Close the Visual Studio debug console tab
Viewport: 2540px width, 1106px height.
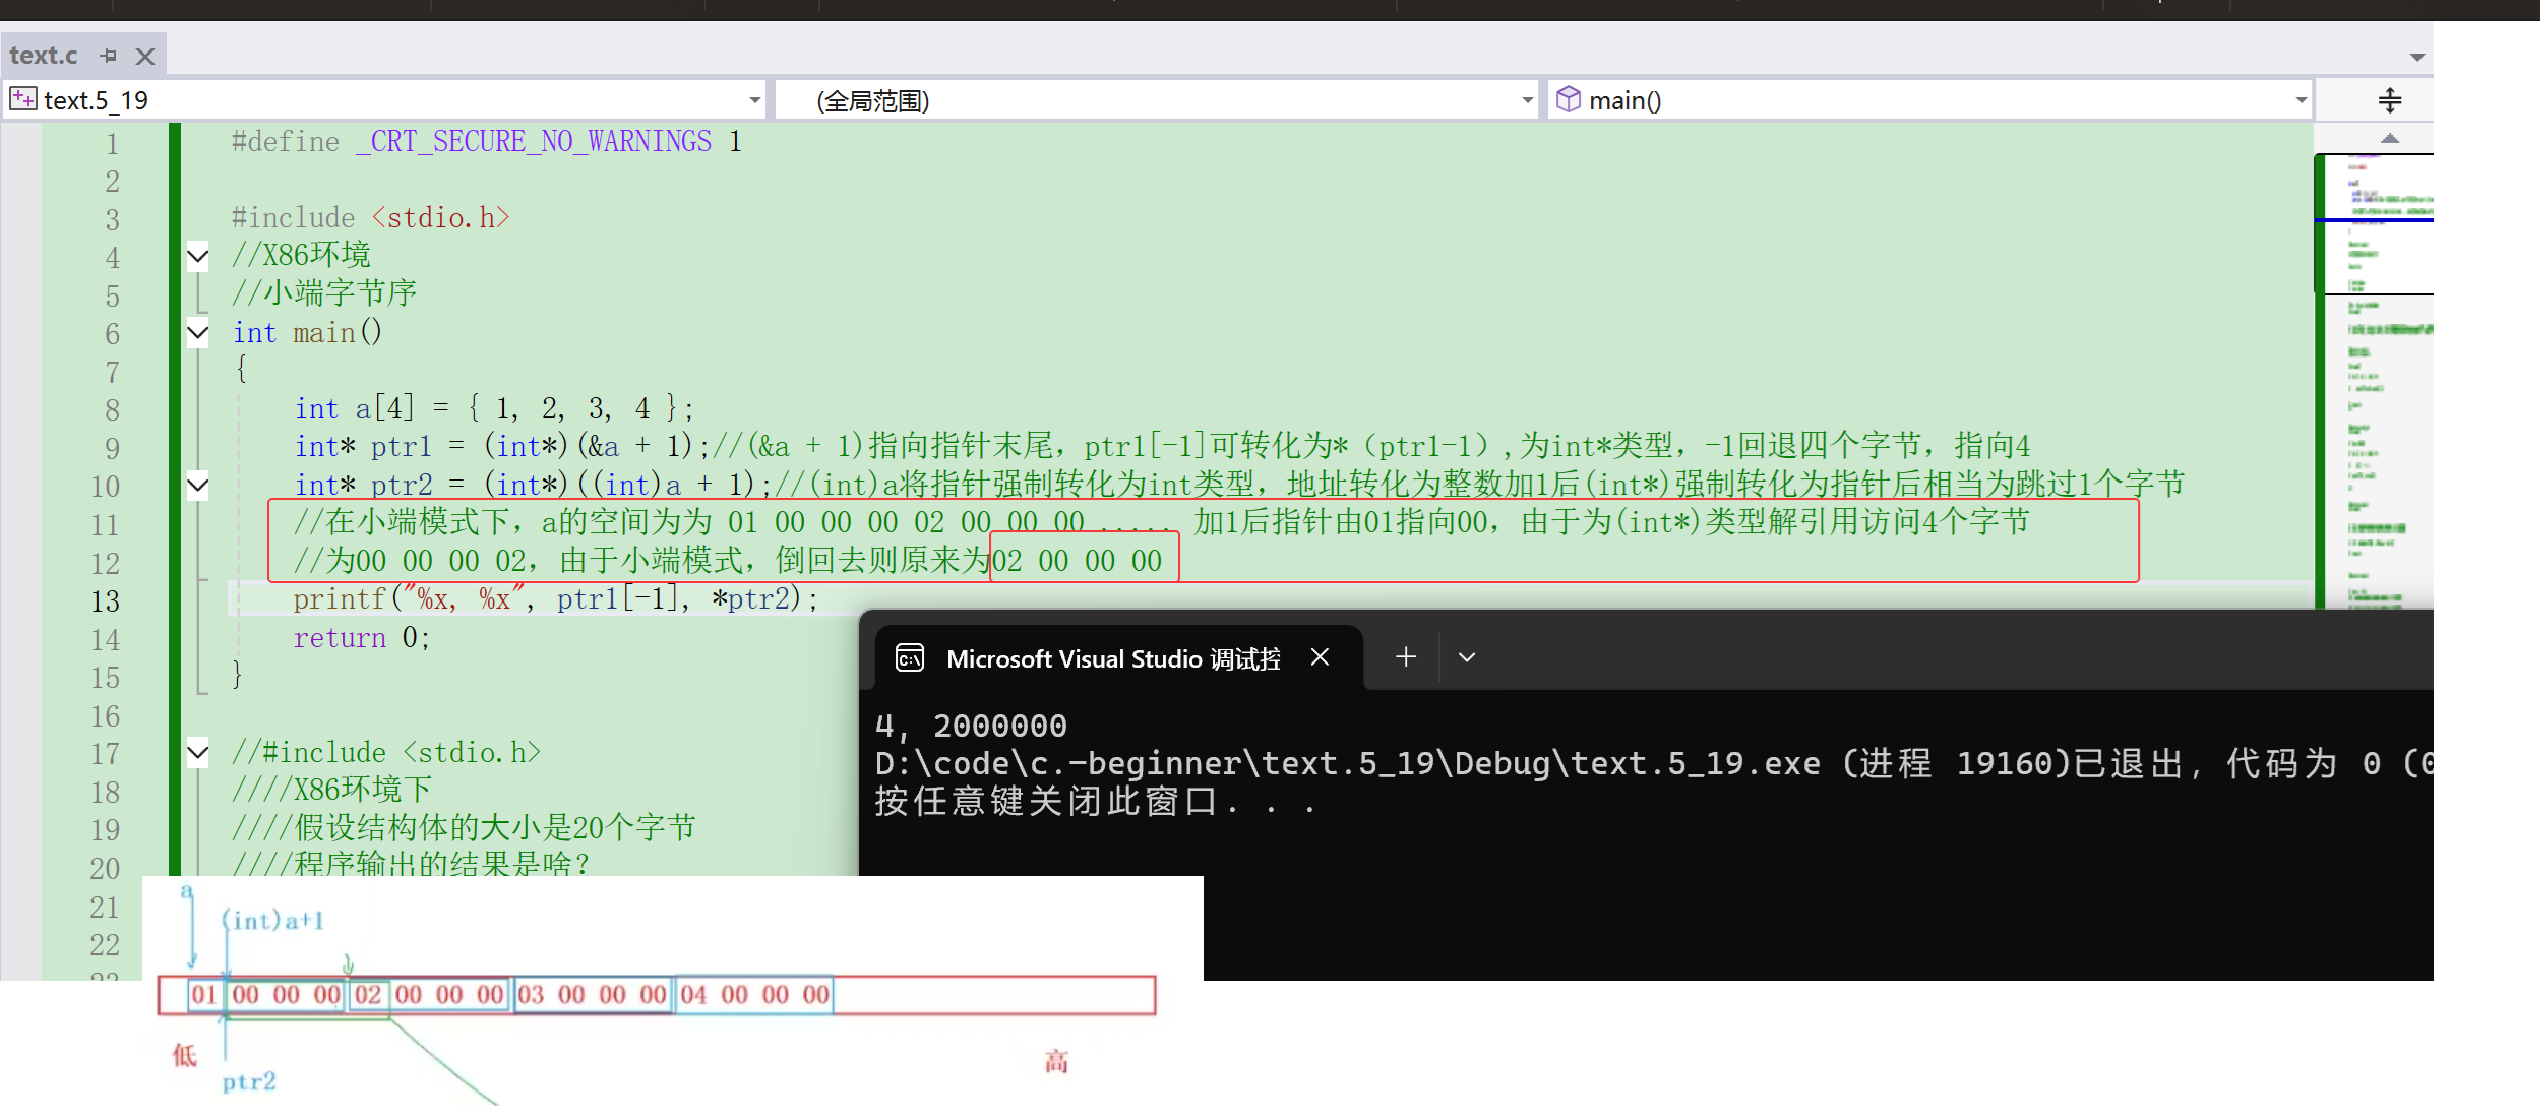point(1319,657)
